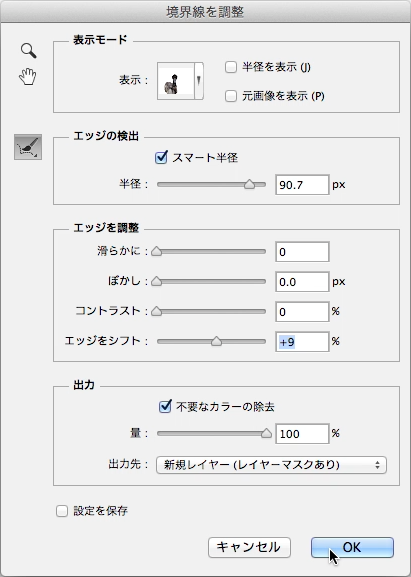The width and height of the screenshot is (411, 577).
Task: Select the Hand pan tool
Action: 28,77
